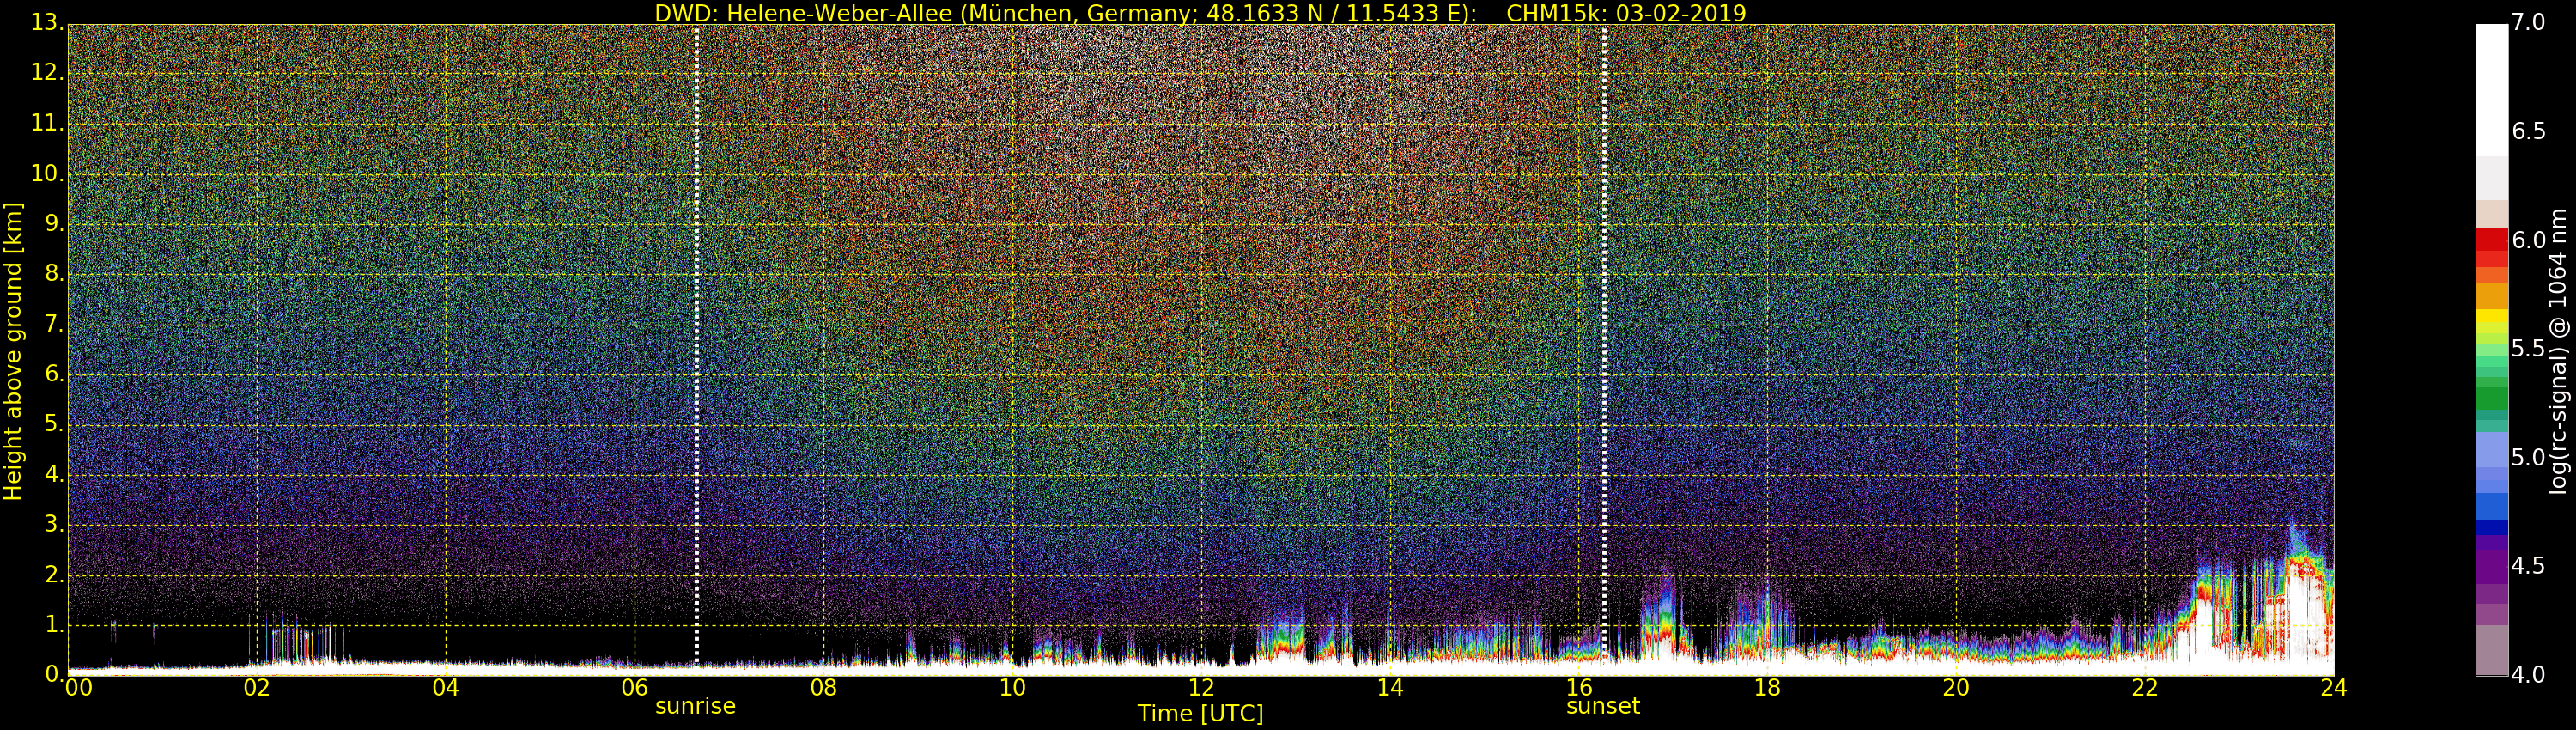2576x730 pixels.
Task: Click the x-axis tick label '00'
Action: click(x=77, y=687)
